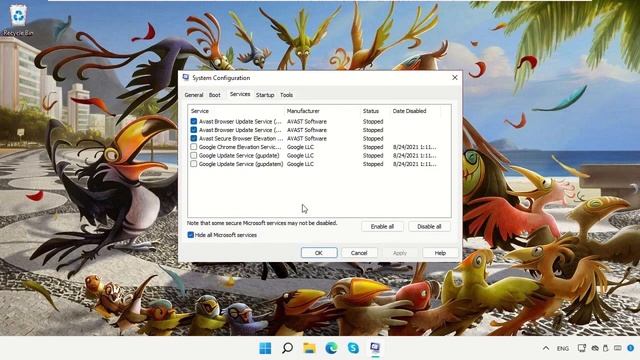Image resolution: width=640 pixels, height=360 pixels.
Task: Open taskbar Search
Action: [287, 348]
